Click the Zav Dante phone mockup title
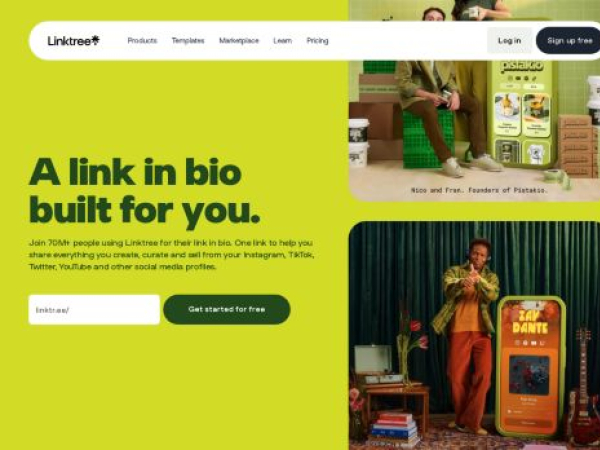Screen dimensions: 600x450 pyautogui.click(x=530, y=321)
